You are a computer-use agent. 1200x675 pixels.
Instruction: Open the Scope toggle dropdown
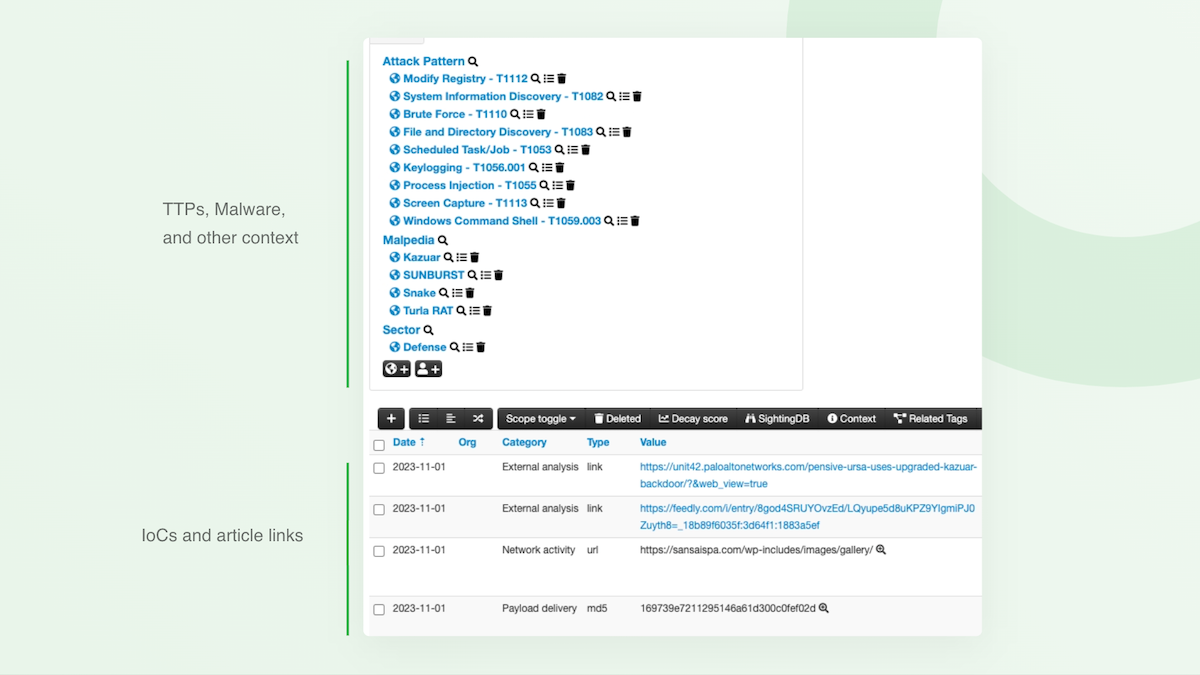539,418
